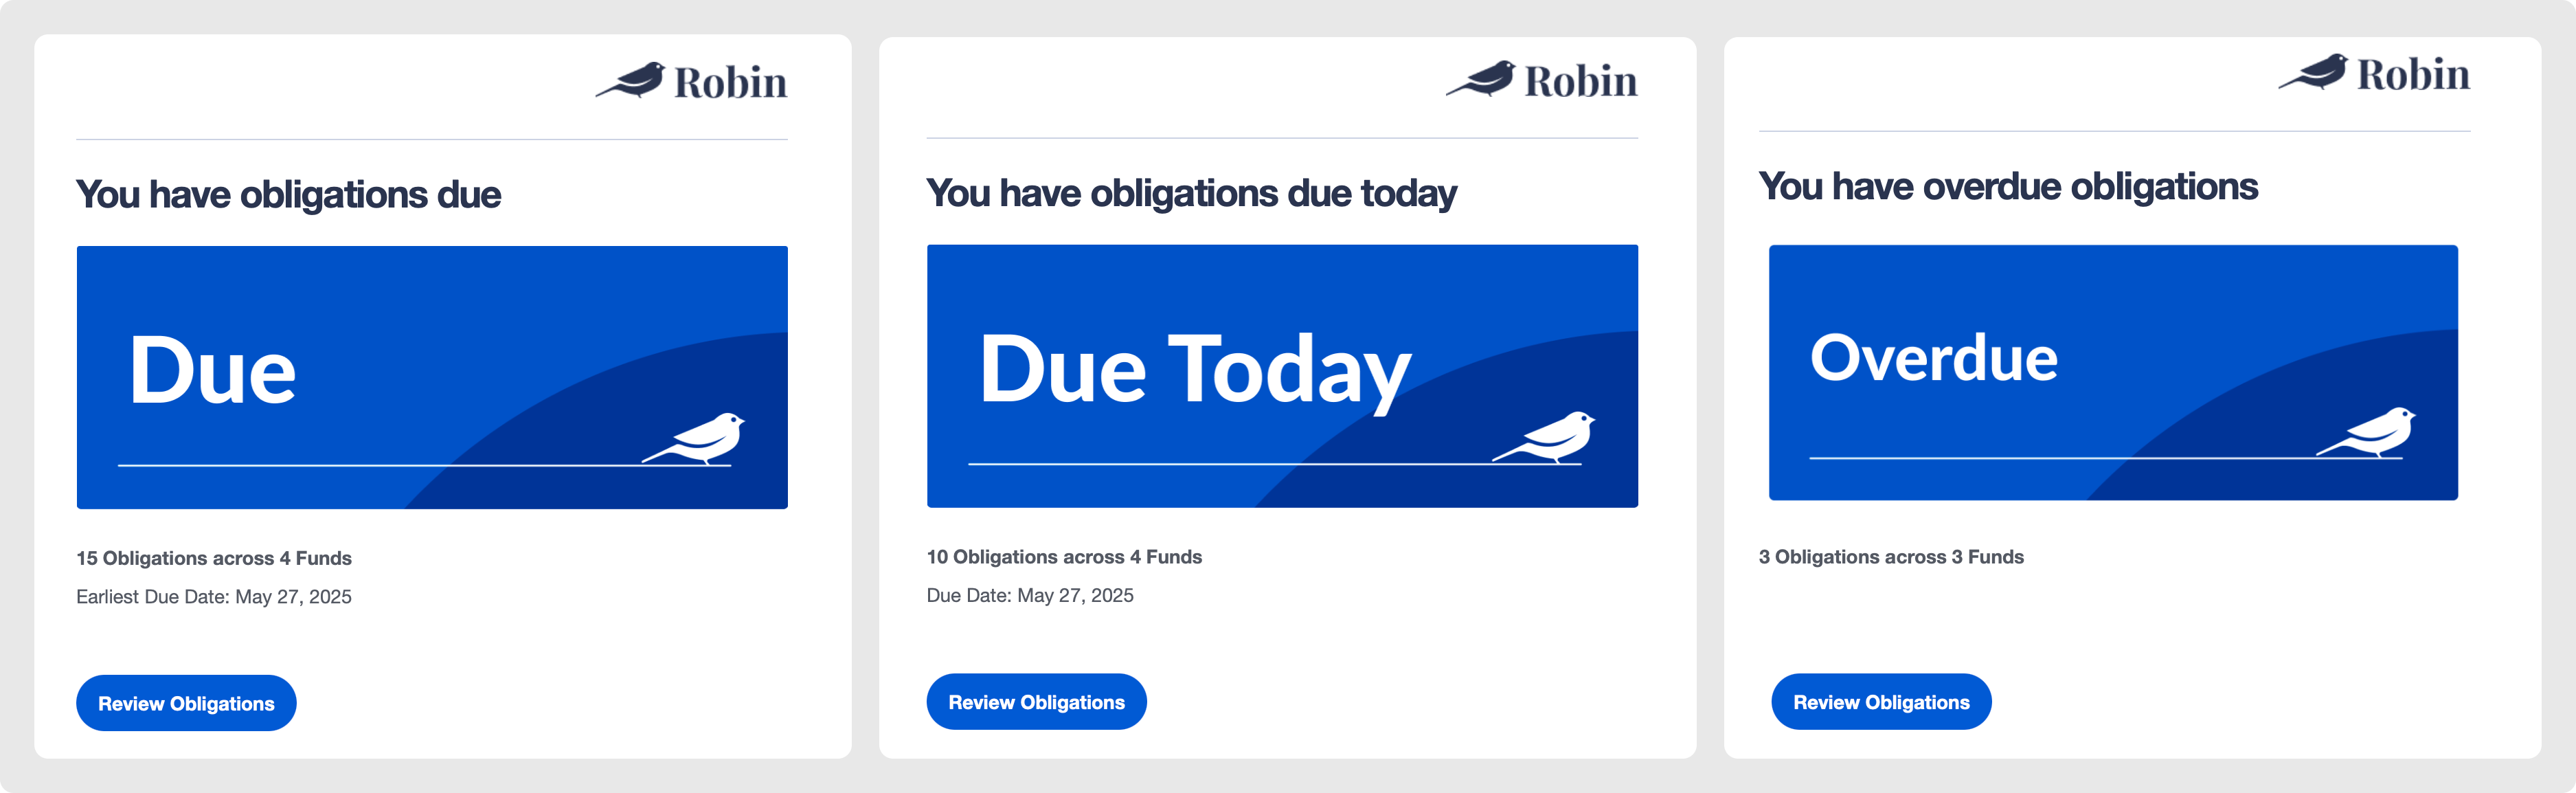This screenshot has height=793, width=2576.
Task: Click the Robin wordmark in the first card
Action: point(731,82)
